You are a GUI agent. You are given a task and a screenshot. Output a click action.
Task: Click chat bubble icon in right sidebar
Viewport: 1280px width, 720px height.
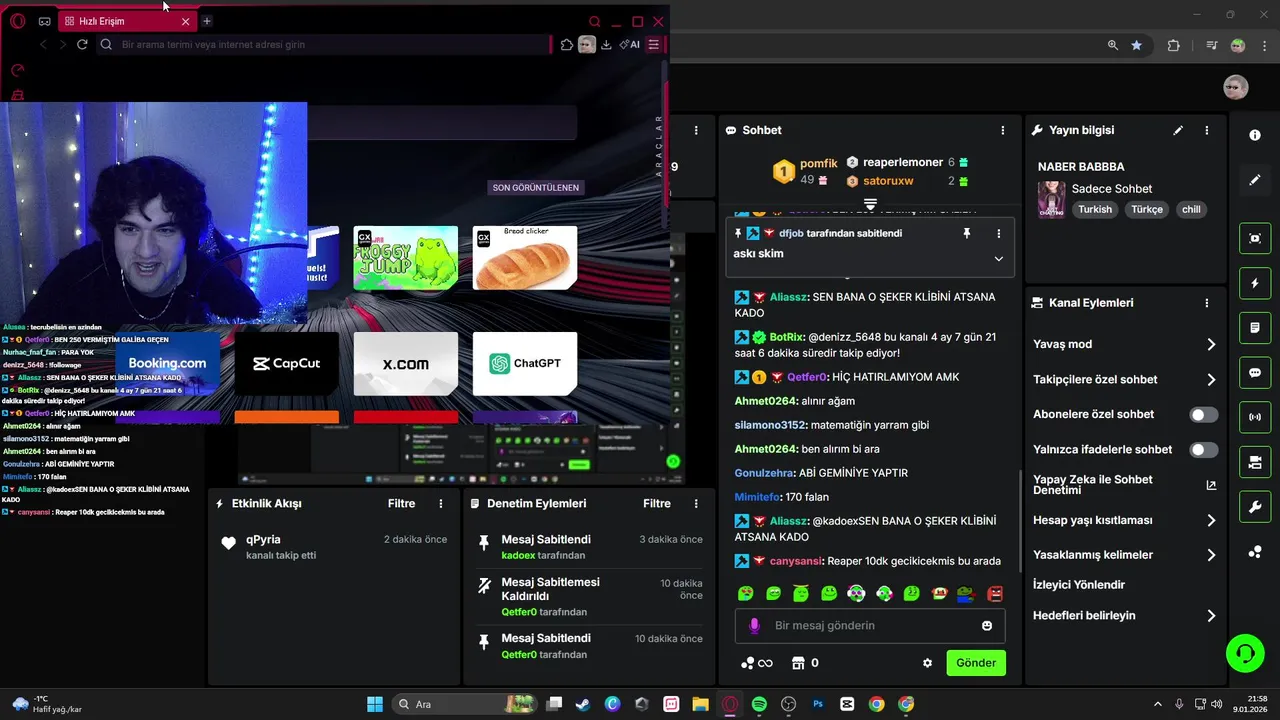pos(1255,372)
